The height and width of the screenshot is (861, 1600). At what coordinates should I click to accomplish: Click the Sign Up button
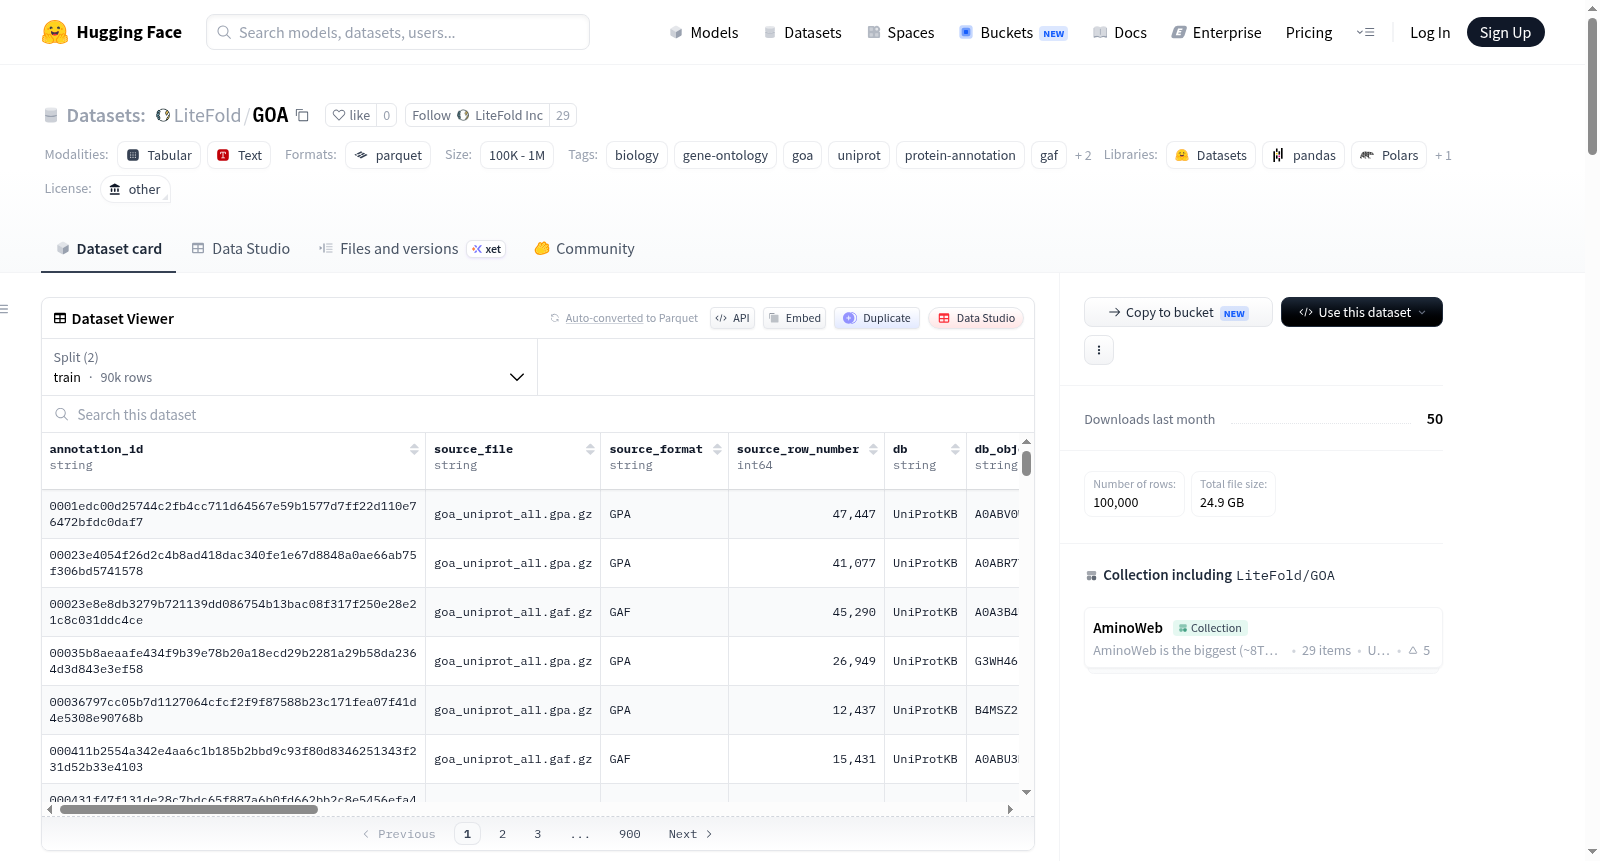[1505, 32]
